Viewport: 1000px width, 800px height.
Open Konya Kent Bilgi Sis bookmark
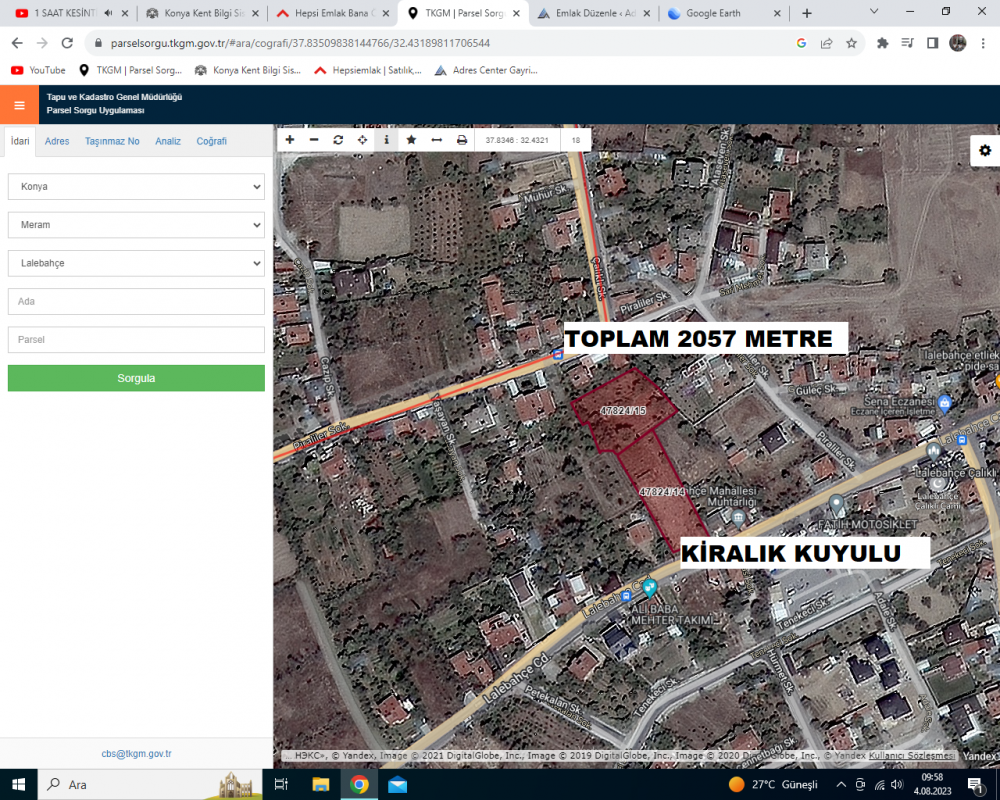tap(247, 70)
